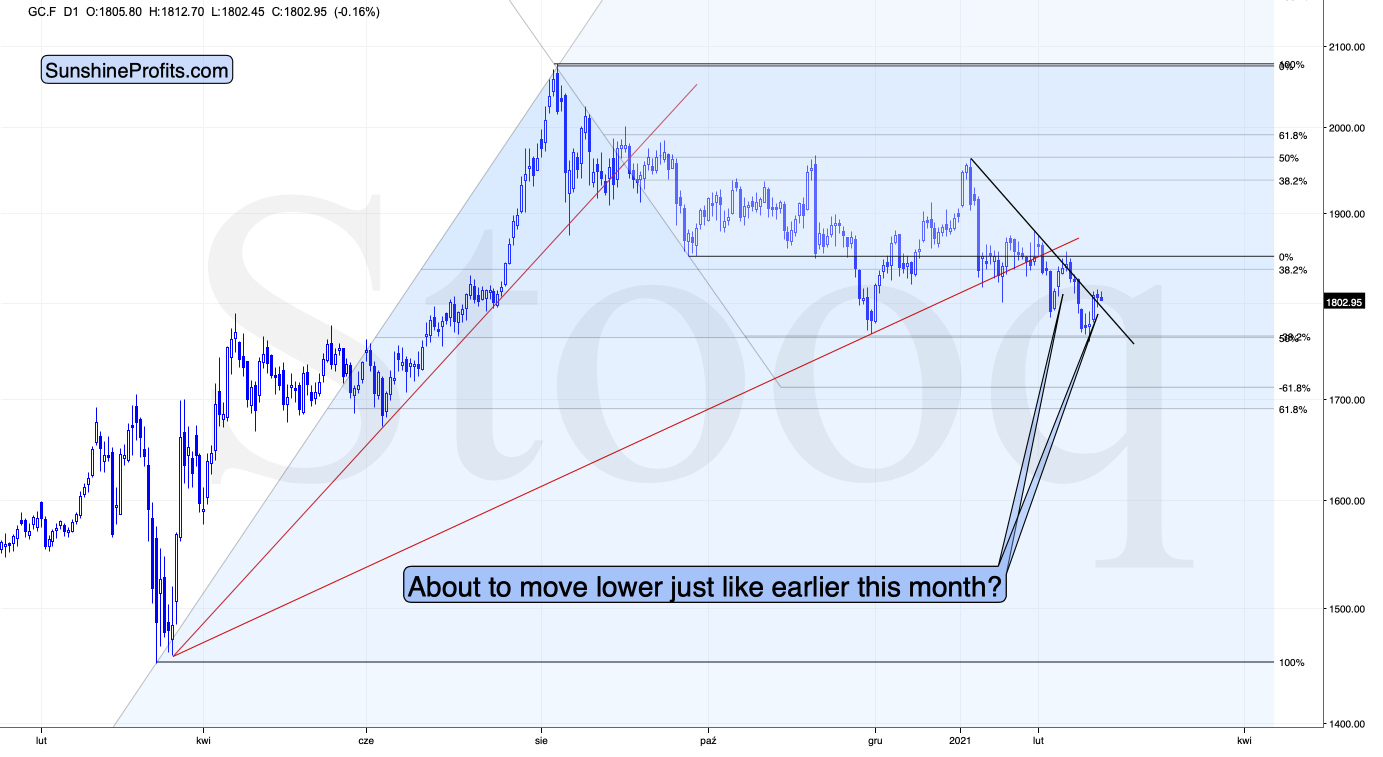Click the 'paź' month marker on time axis
This screenshot has width=1383, height=757.
pos(708,742)
